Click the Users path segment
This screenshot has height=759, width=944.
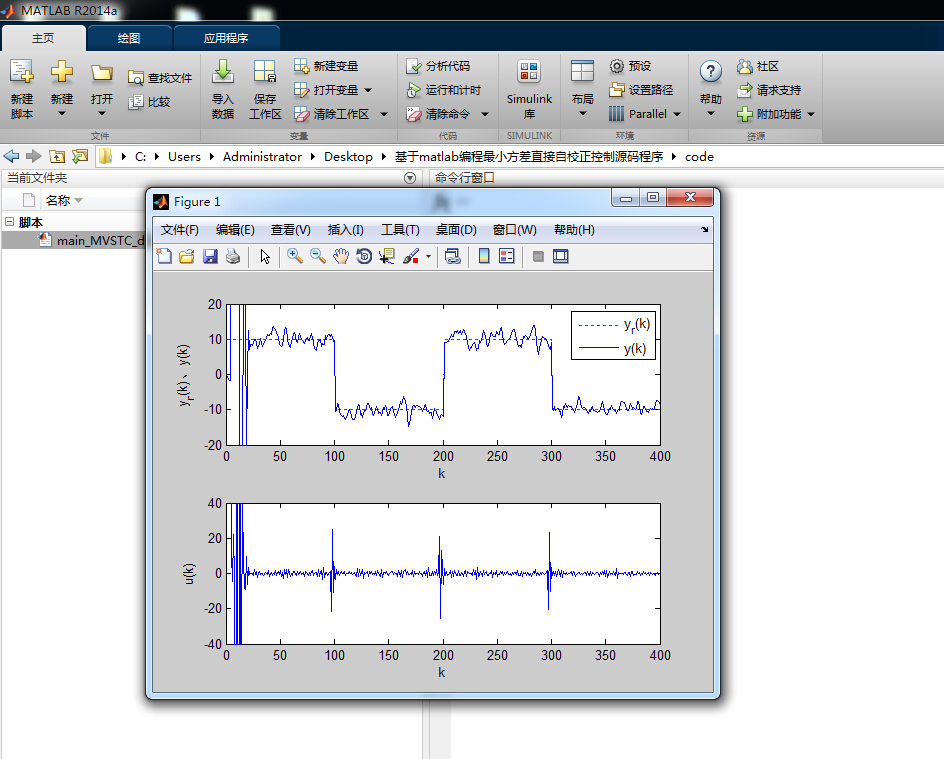point(184,156)
